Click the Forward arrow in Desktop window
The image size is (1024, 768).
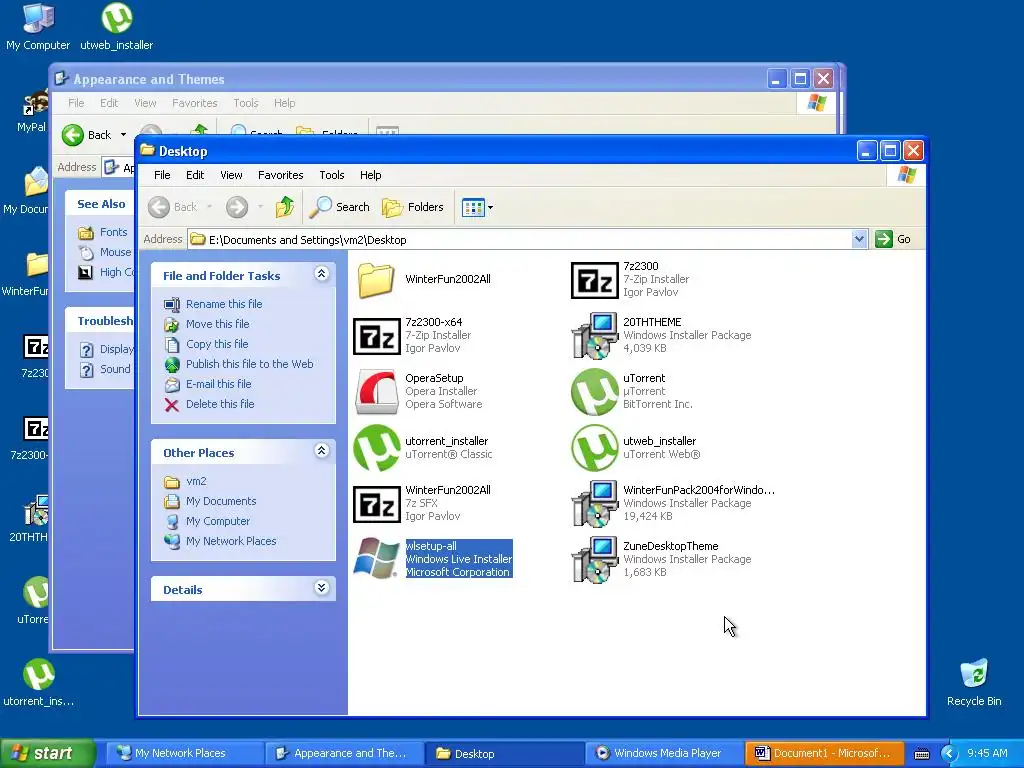[236, 207]
